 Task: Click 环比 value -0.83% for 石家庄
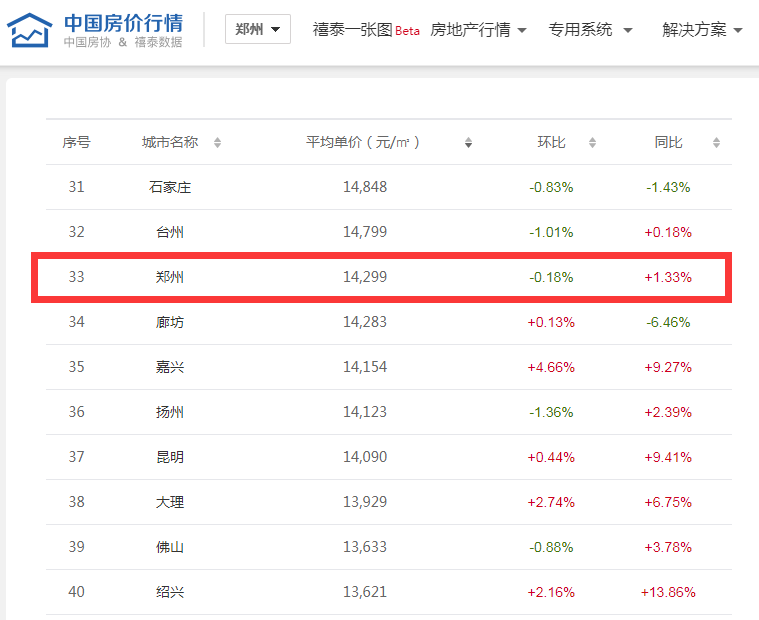(551, 187)
